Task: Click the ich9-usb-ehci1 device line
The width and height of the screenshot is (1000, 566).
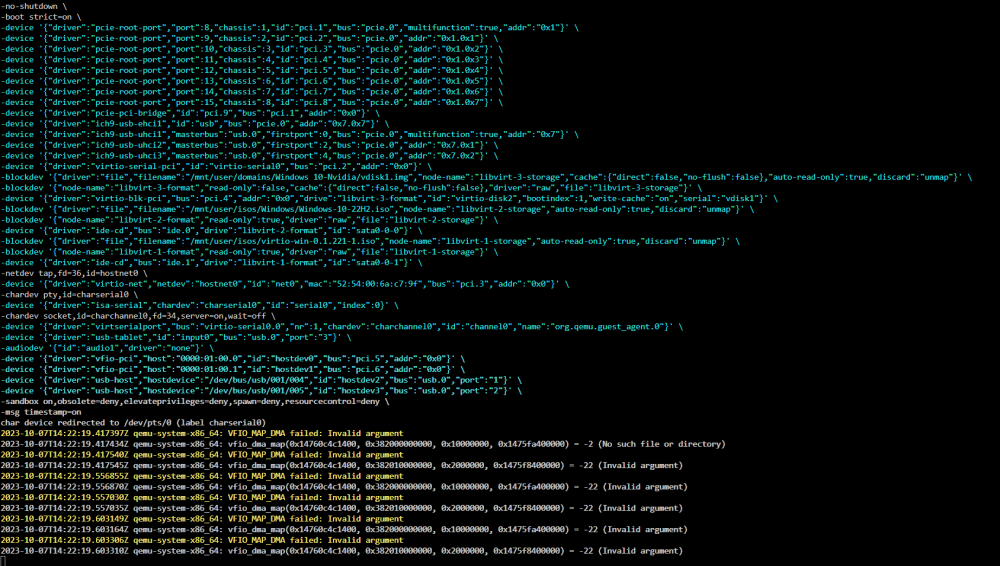Action: click(195, 124)
